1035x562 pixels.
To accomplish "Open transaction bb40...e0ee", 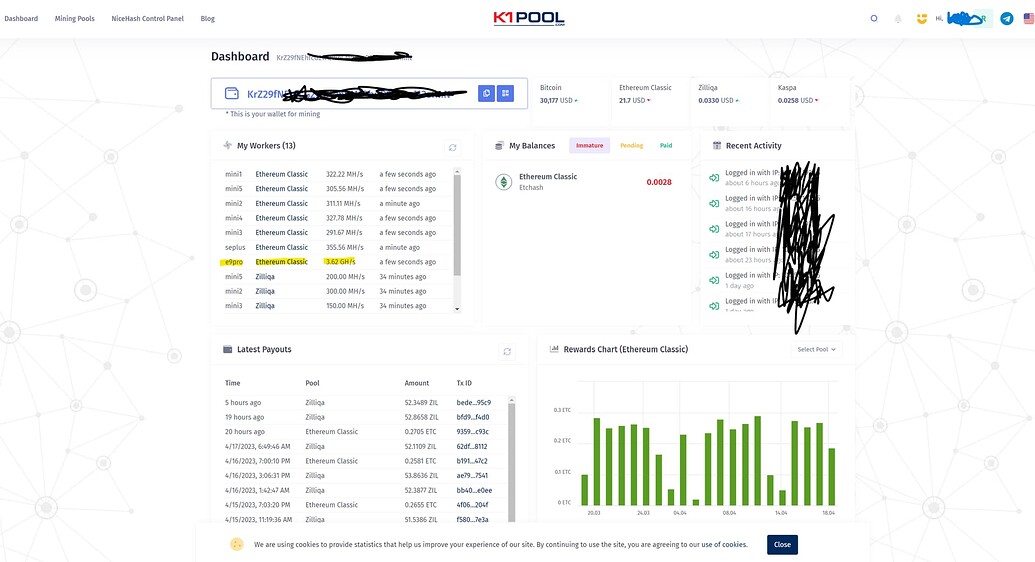I will [474, 490].
